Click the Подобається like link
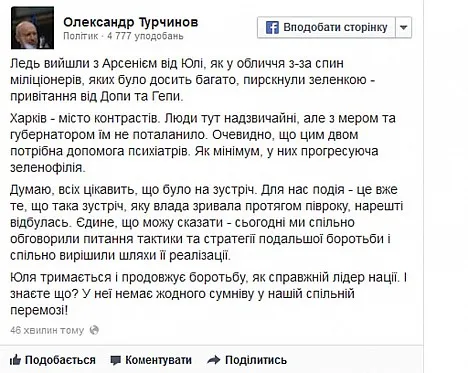Screen dimensions: 468x373 click(60, 360)
